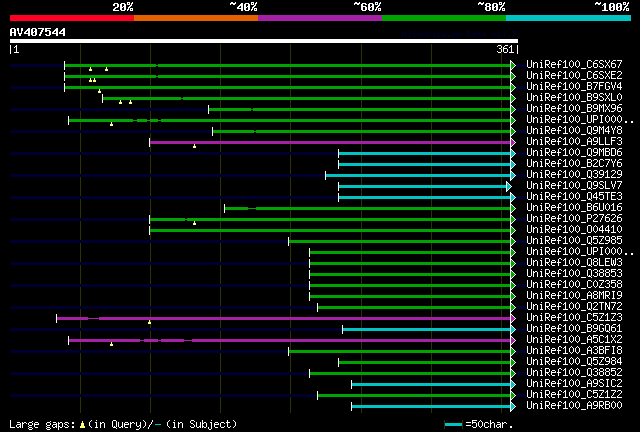Open the UniRef100_C6SX67 hit label

point(574,65)
